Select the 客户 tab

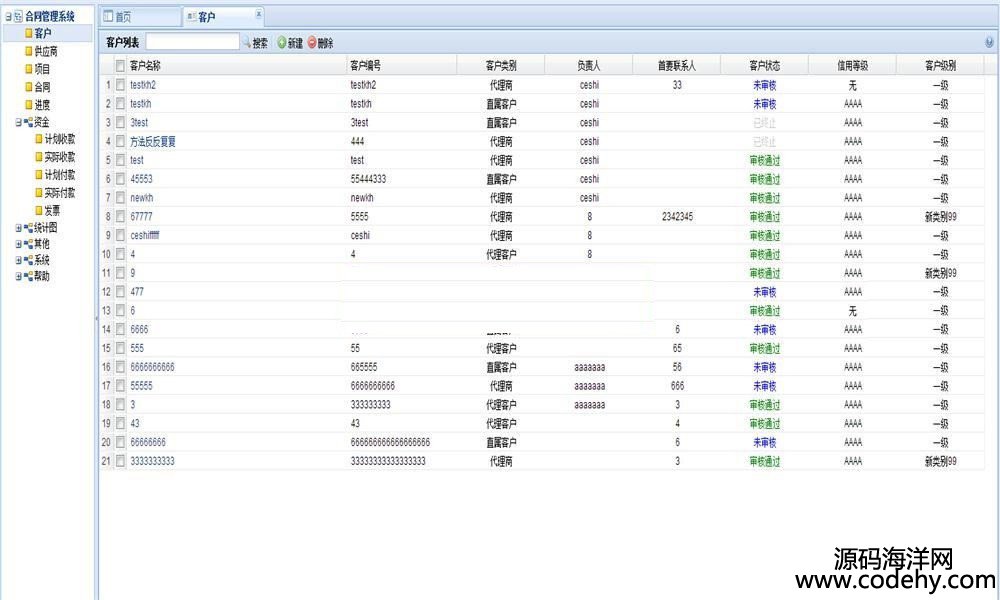click(223, 17)
